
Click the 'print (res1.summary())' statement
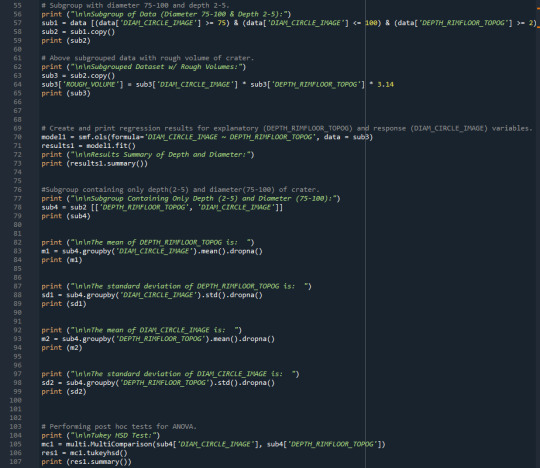click(86, 462)
